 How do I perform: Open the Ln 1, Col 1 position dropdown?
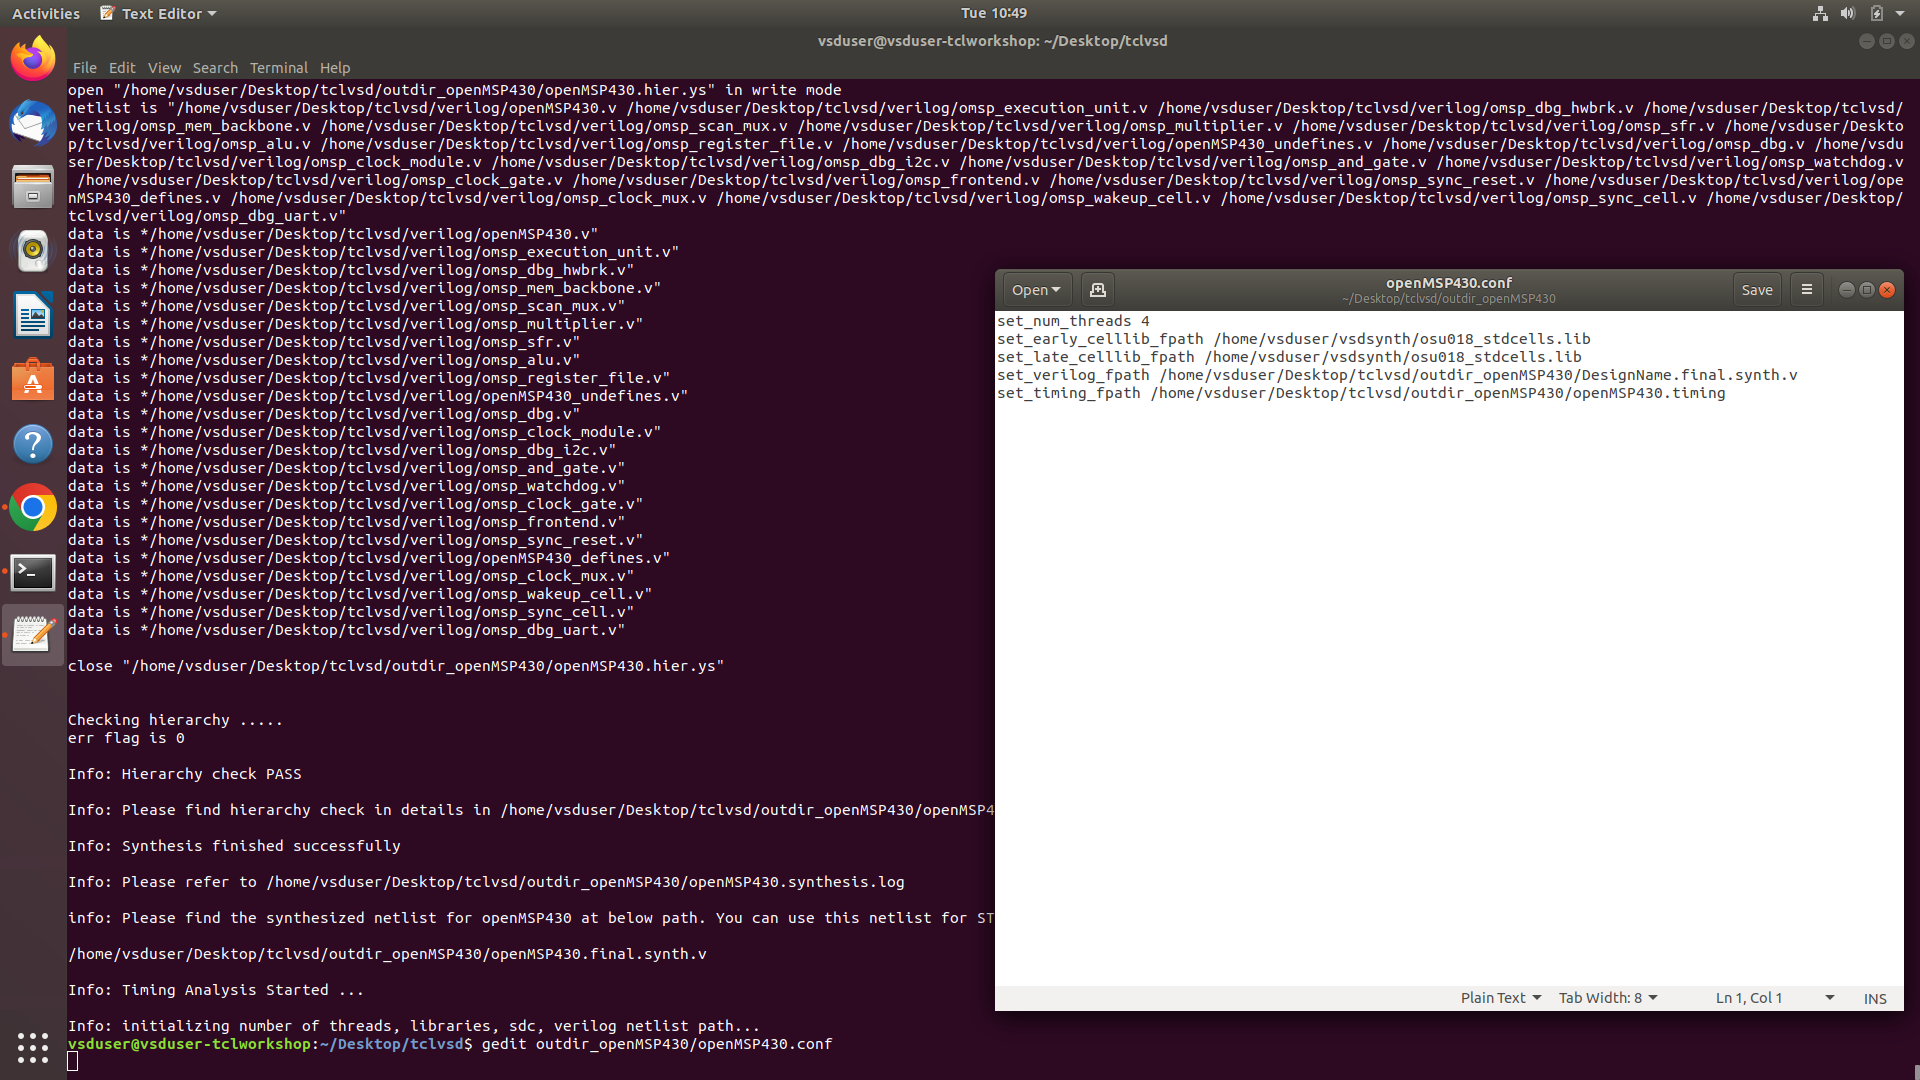[x=1774, y=998]
